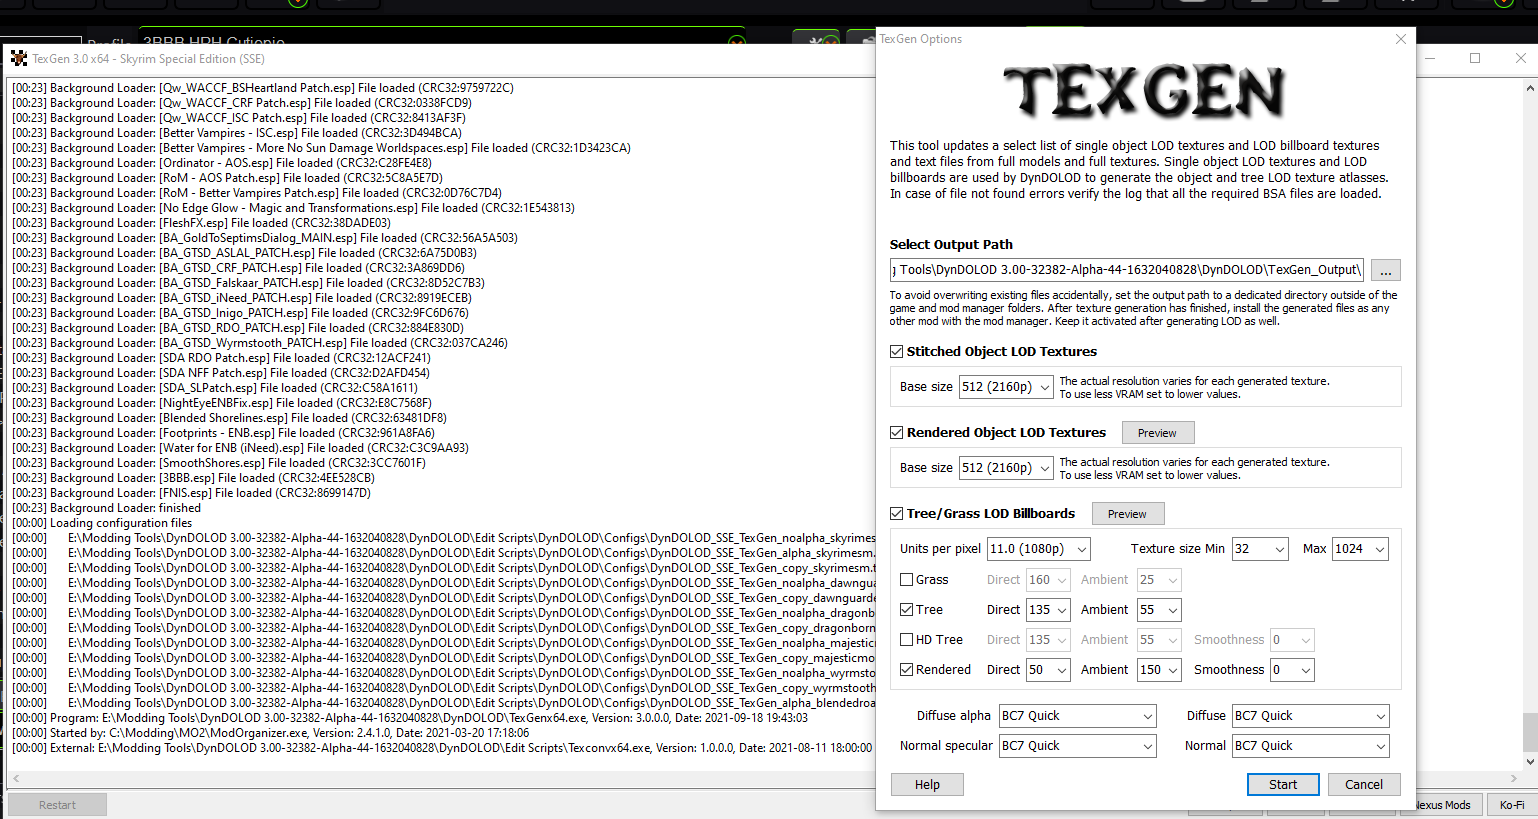Click log line containing Texconvx64.exe
The width and height of the screenshot is (1538, 819).
coord(442,748)
